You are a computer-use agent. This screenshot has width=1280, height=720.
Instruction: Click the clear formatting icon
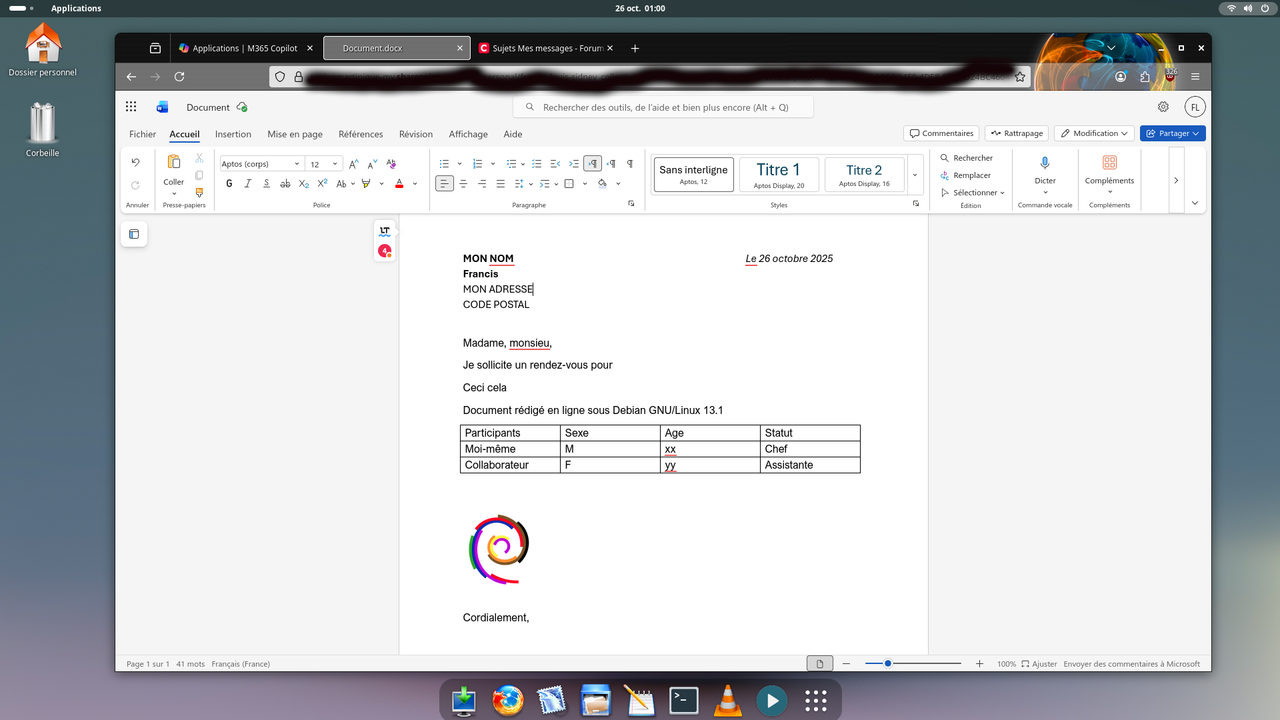(x=391, y=164)
